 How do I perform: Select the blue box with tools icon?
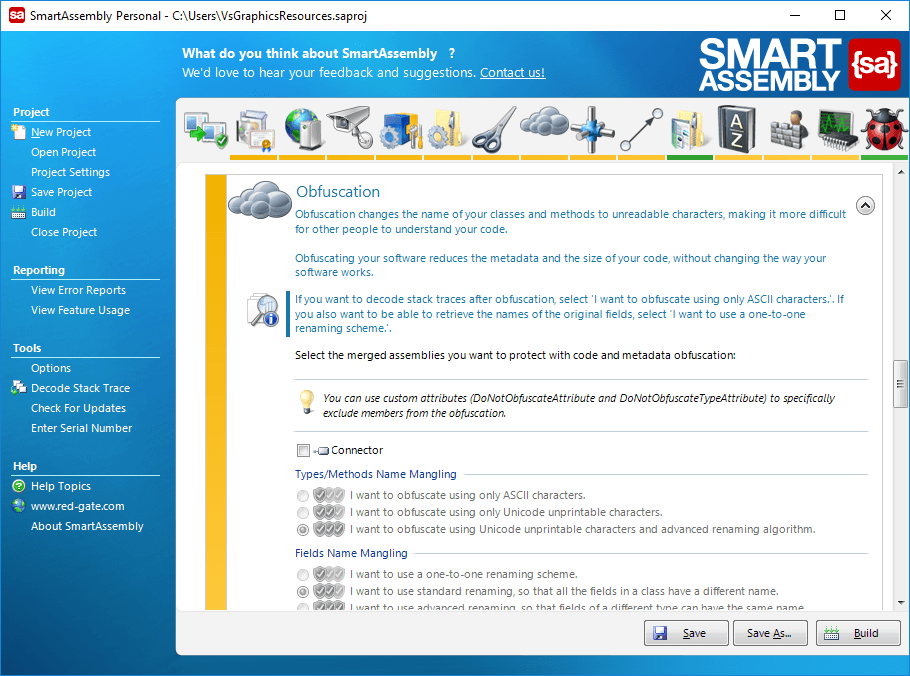400,130
